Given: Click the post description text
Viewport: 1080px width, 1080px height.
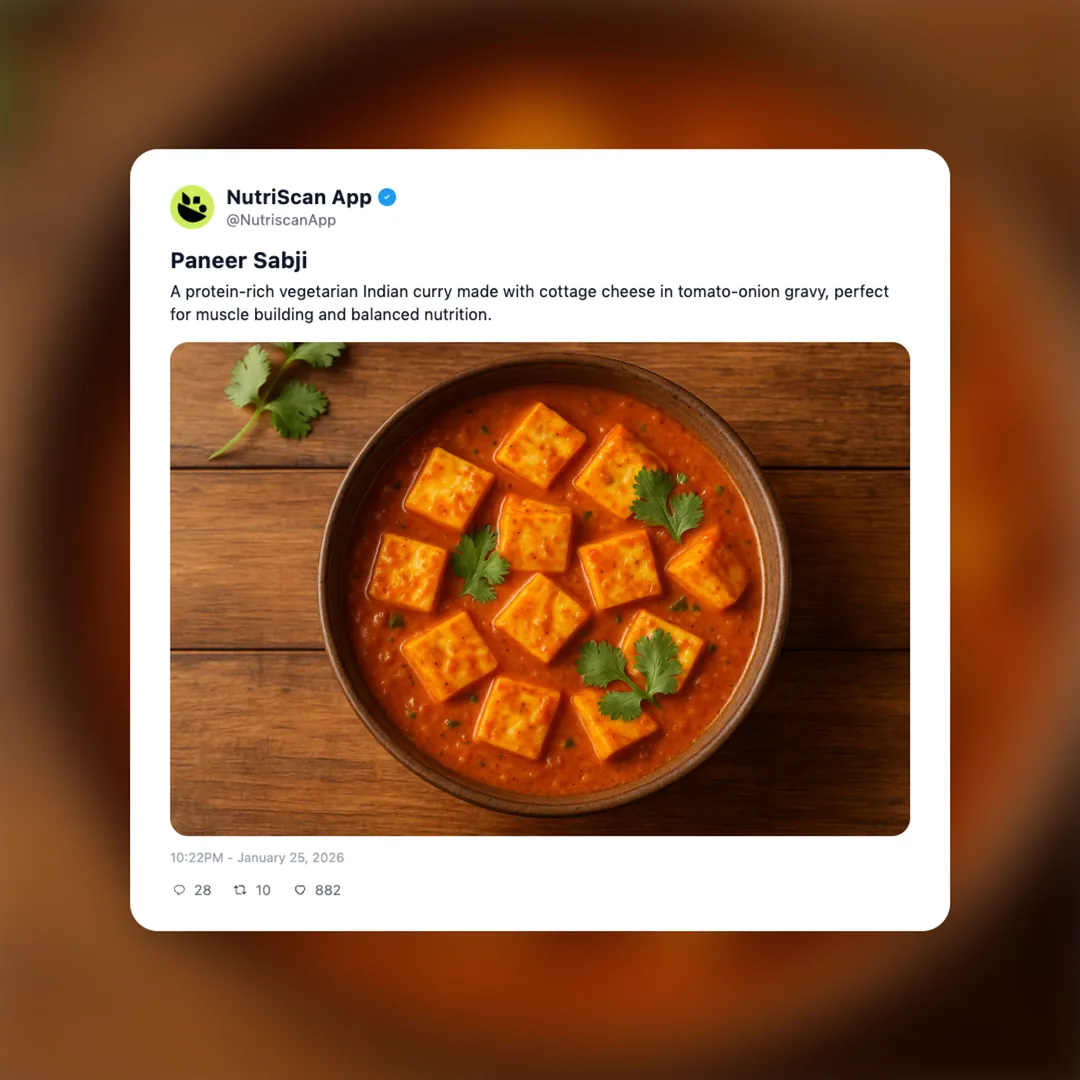Looking at the screenshot, I should click(529, 302).
